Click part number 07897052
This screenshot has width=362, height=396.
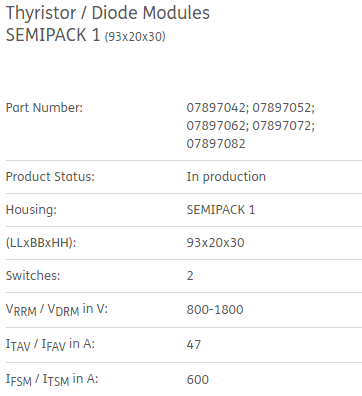[x=283, y=108]
